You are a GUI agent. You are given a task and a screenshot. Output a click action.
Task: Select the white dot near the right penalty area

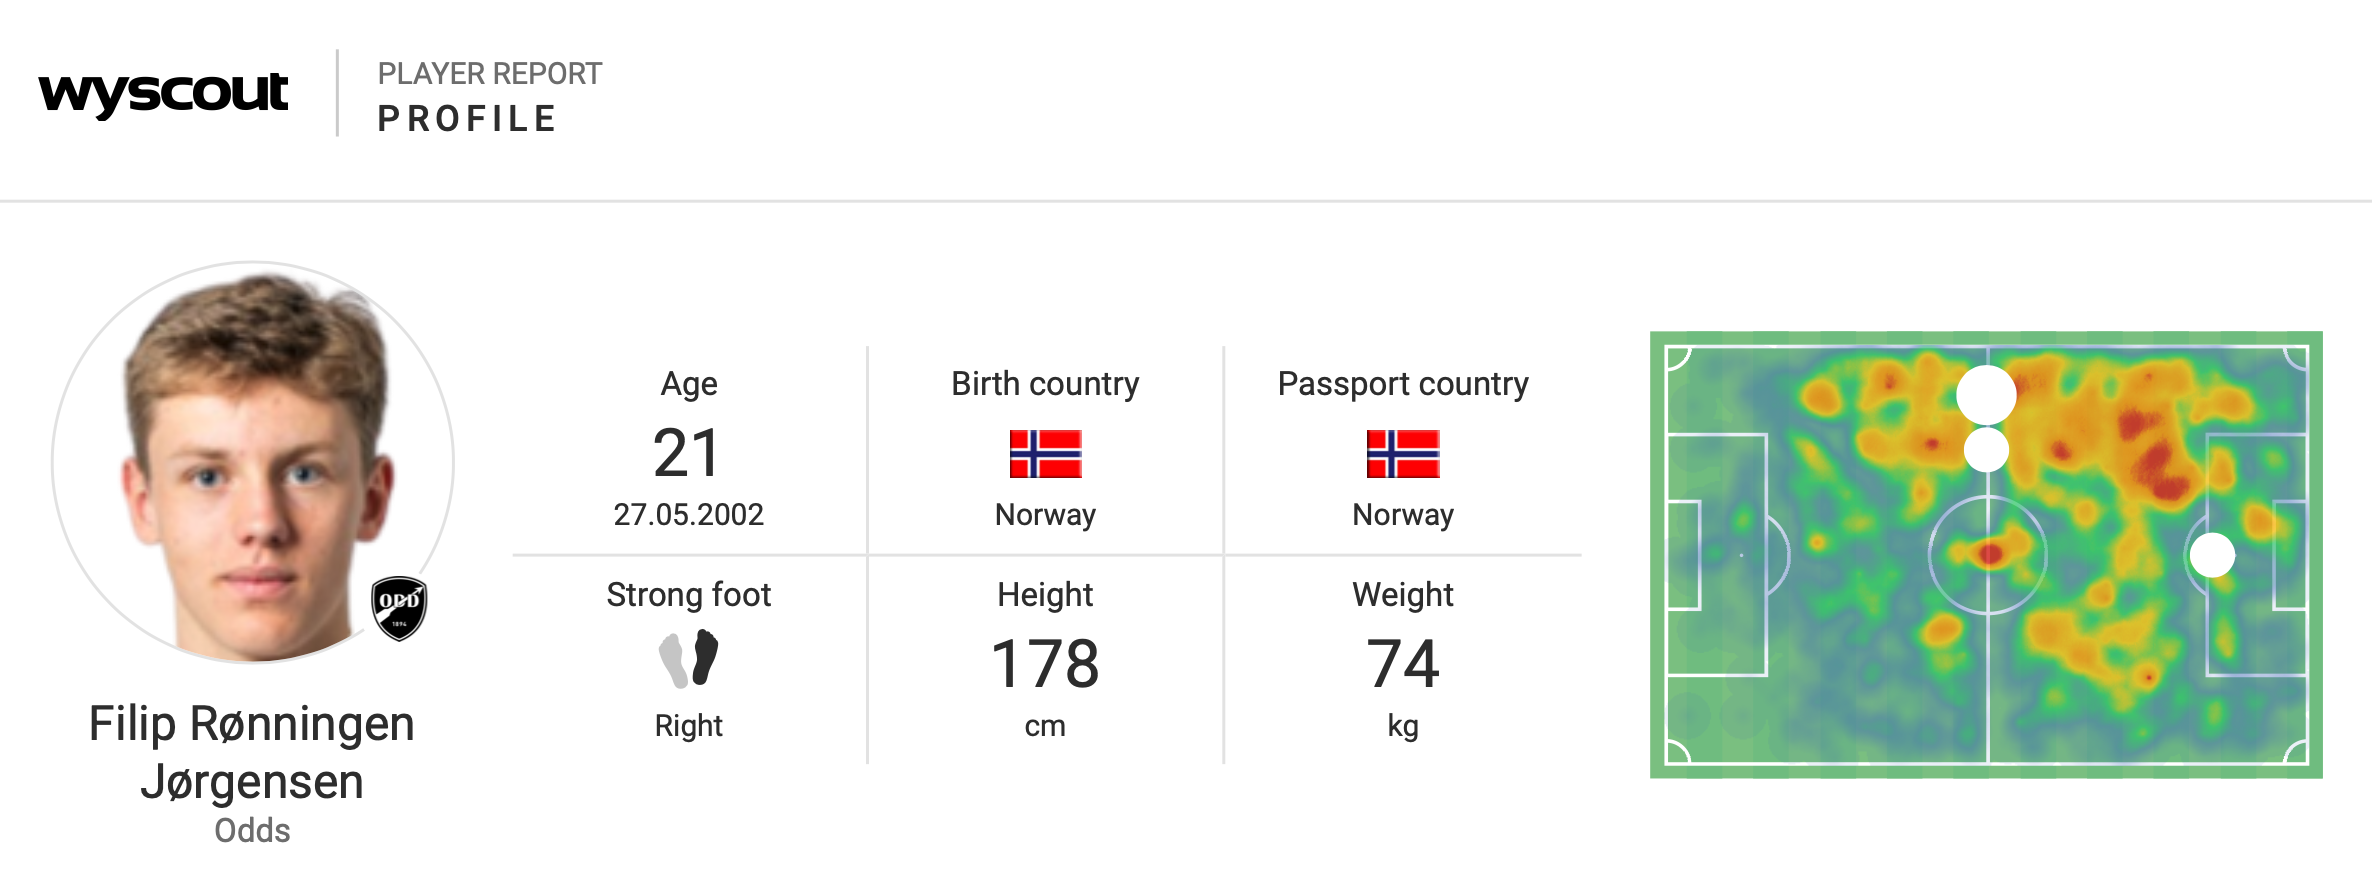2212,555
